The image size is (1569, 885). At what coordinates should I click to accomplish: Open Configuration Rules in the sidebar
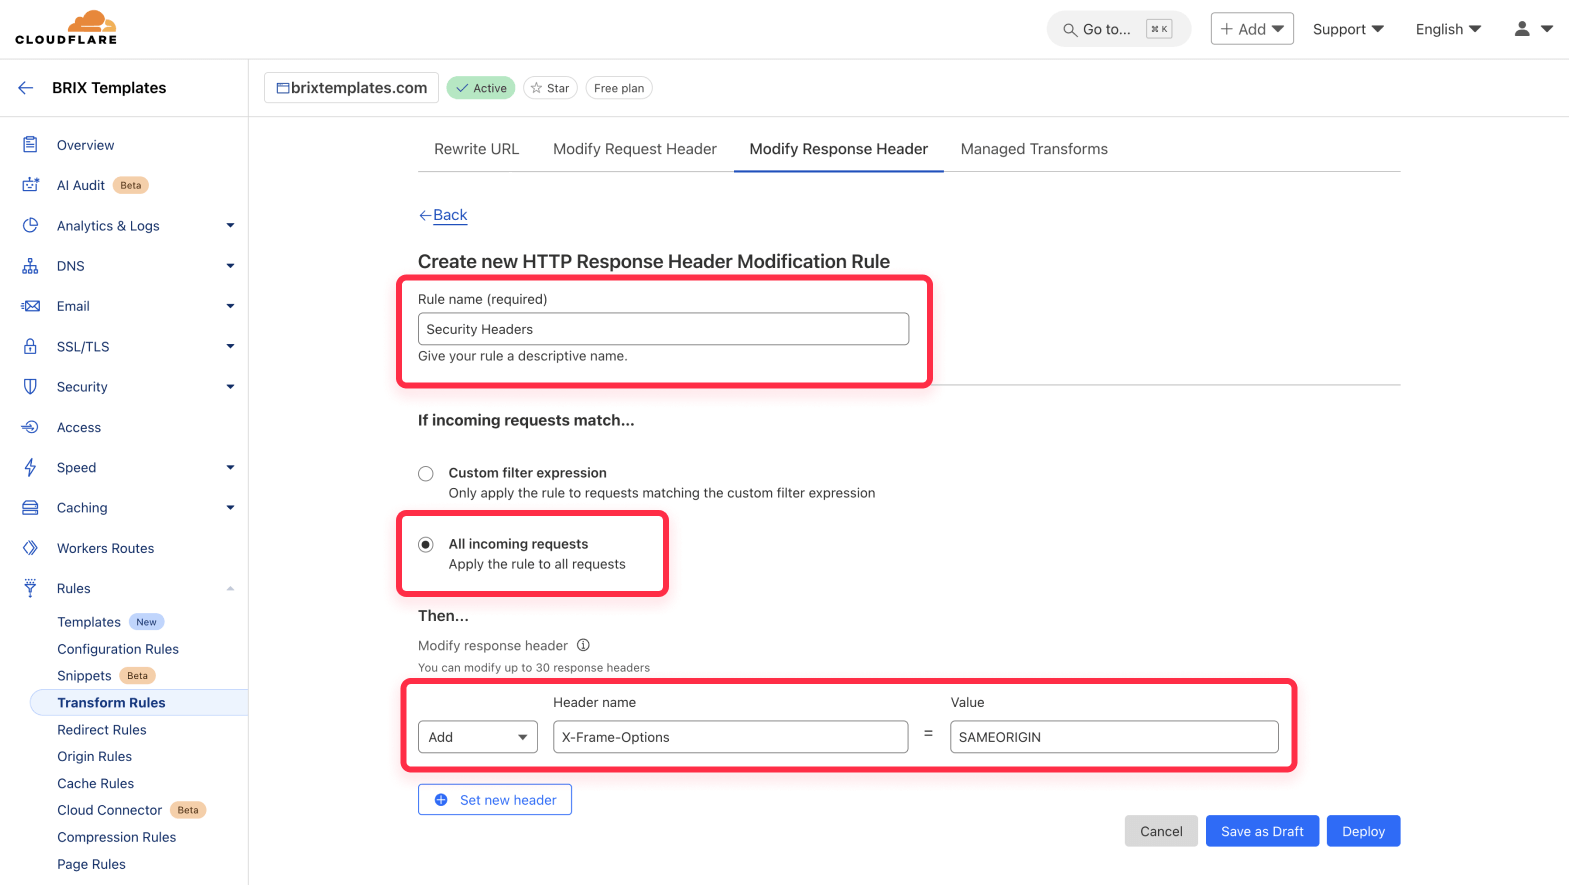[x=118, y=649]
